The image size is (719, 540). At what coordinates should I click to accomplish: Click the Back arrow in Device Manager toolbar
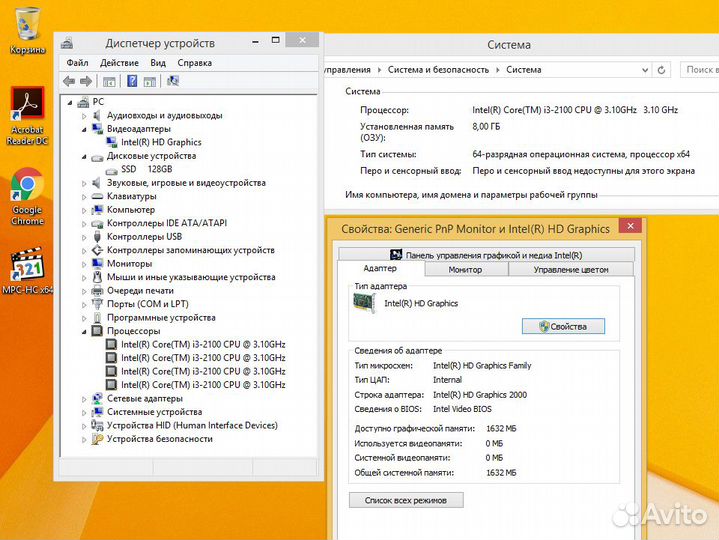point(68,81)
